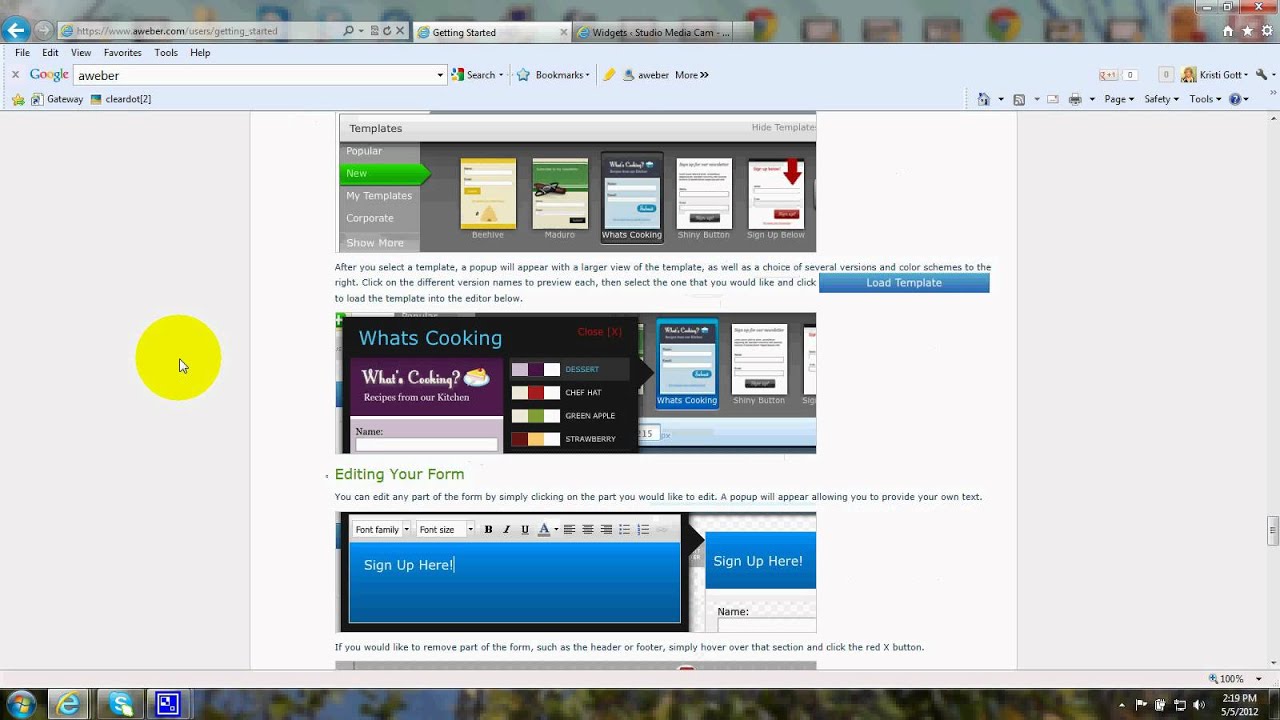Viewport: 1280px width, 720px height.
Task: Open the command bar Tools dropdown
Action: (1205, 99)
